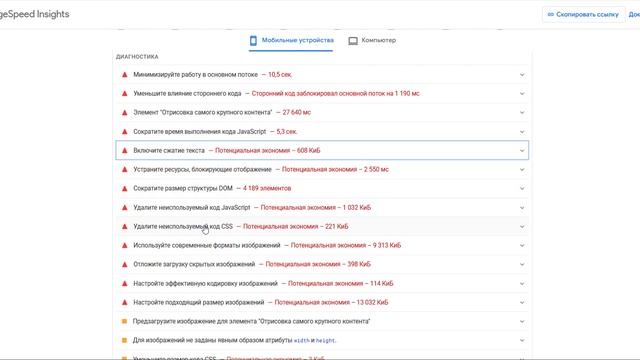Expand chevron for Удалите неиспользуемый код CSS
The height and width of the screenshot is (360, 640).
pos(522,227)
